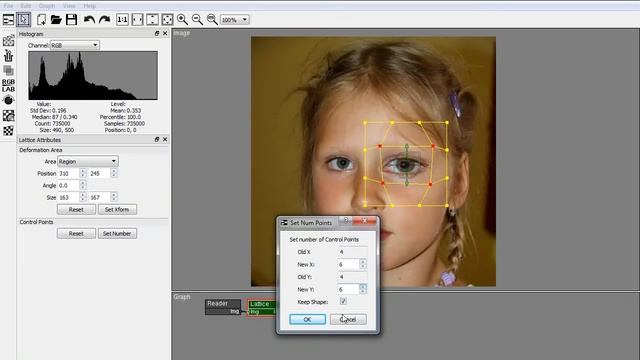
Task: Fit image to height
Action: [152, 20]
